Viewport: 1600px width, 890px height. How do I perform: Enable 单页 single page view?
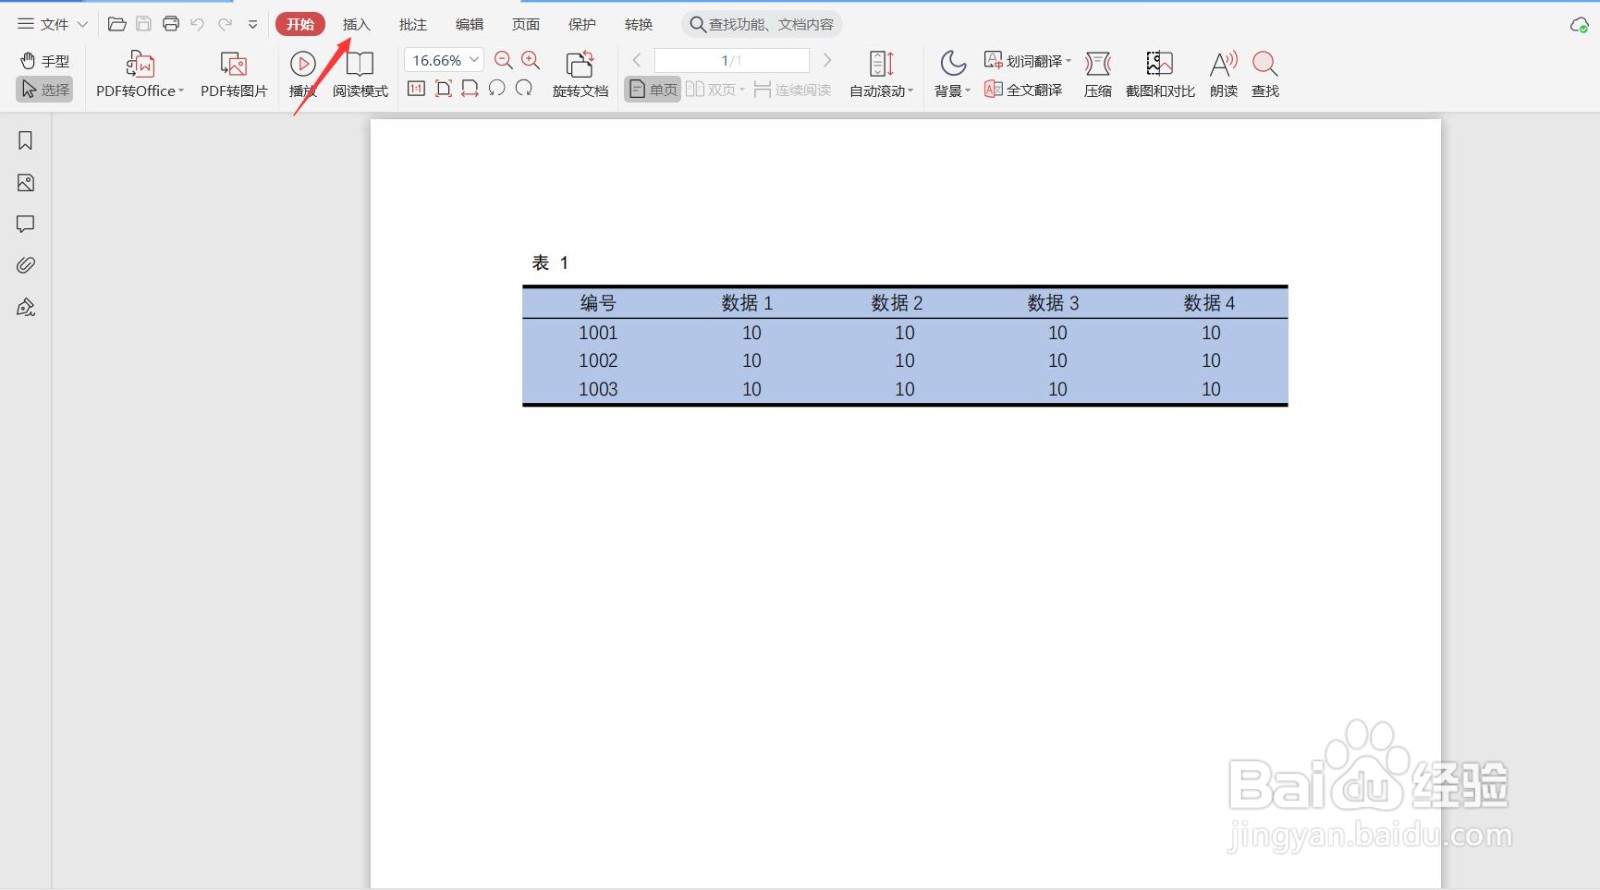point(653,90)
